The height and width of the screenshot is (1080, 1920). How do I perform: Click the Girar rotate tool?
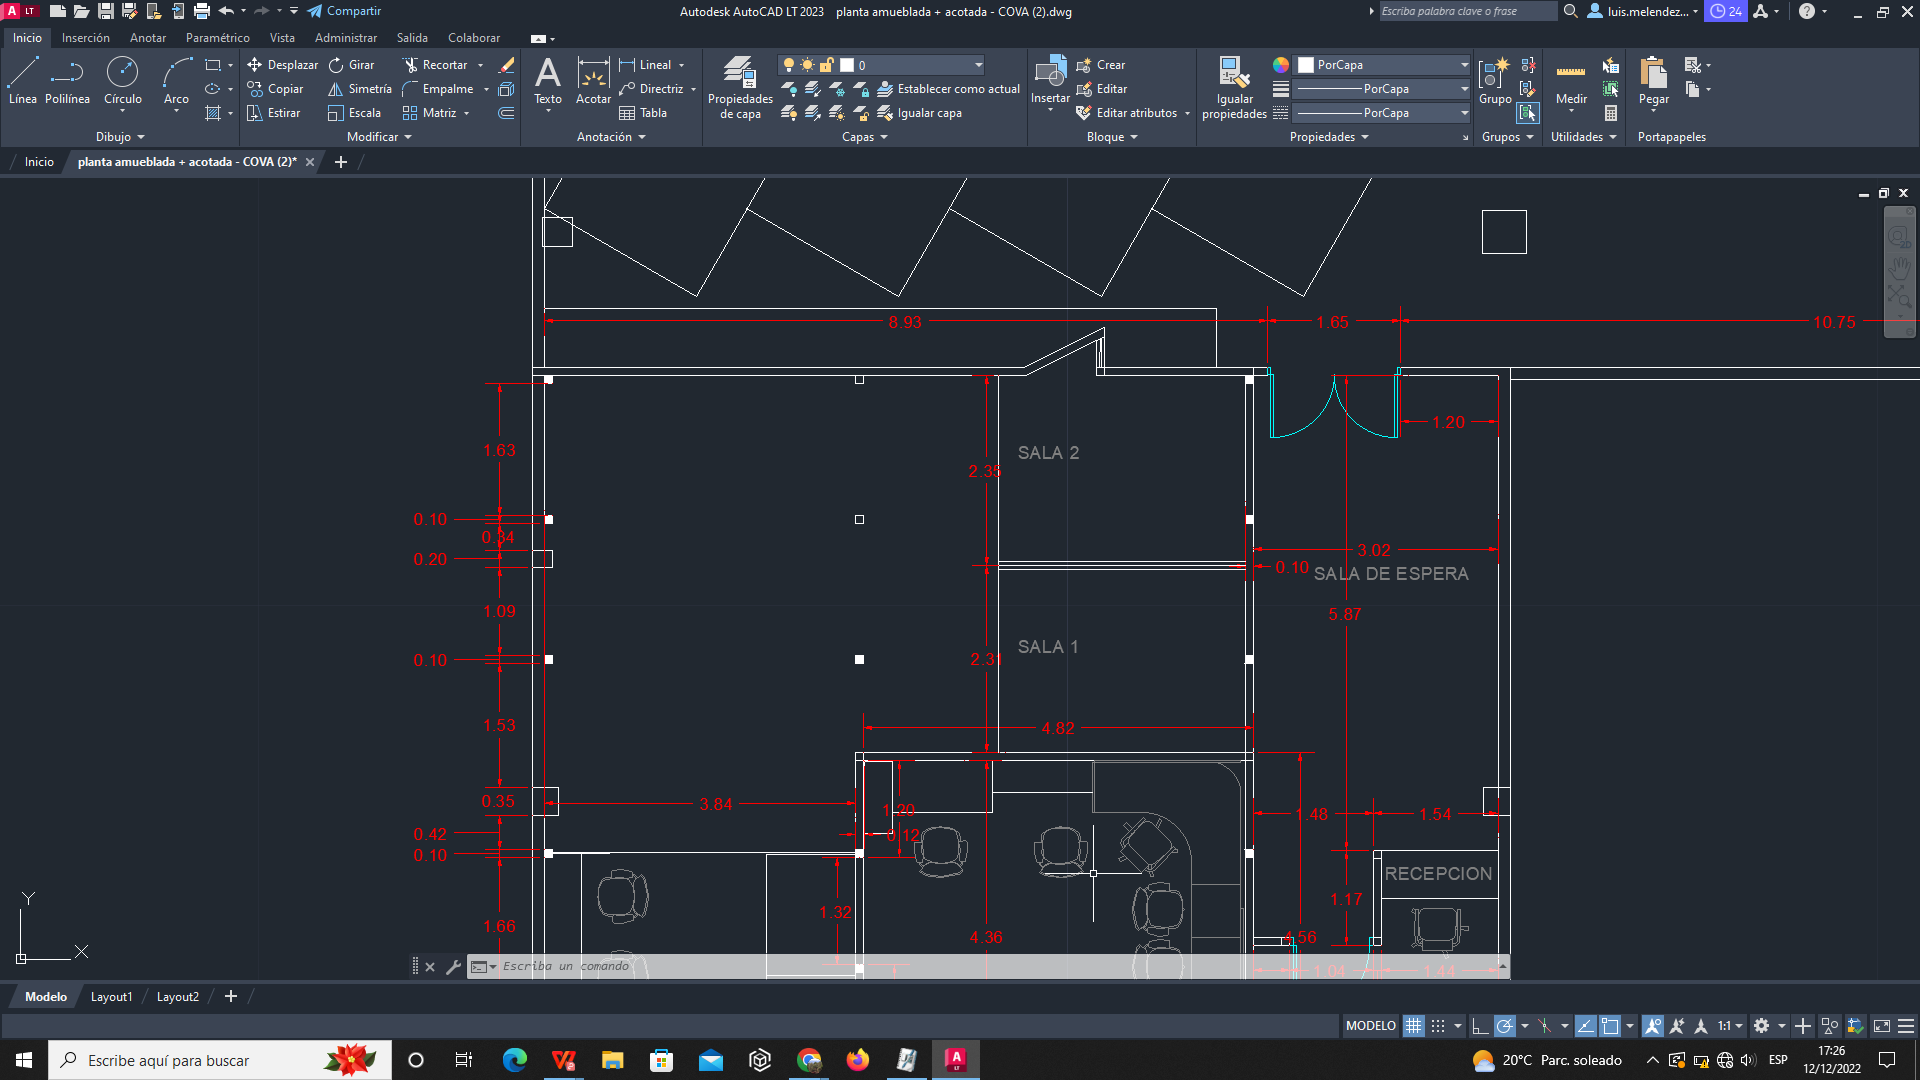pyautogui.click(x=351, y=65)
